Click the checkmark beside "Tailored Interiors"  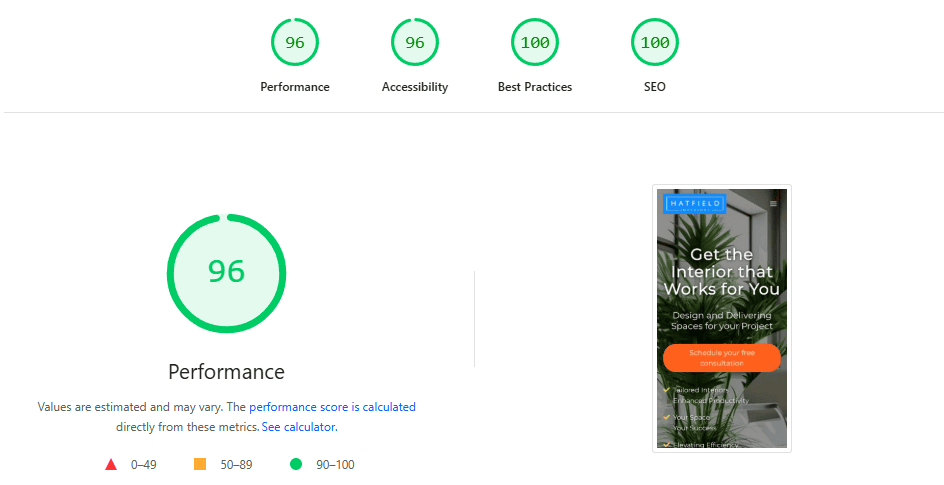coord(666,389)
